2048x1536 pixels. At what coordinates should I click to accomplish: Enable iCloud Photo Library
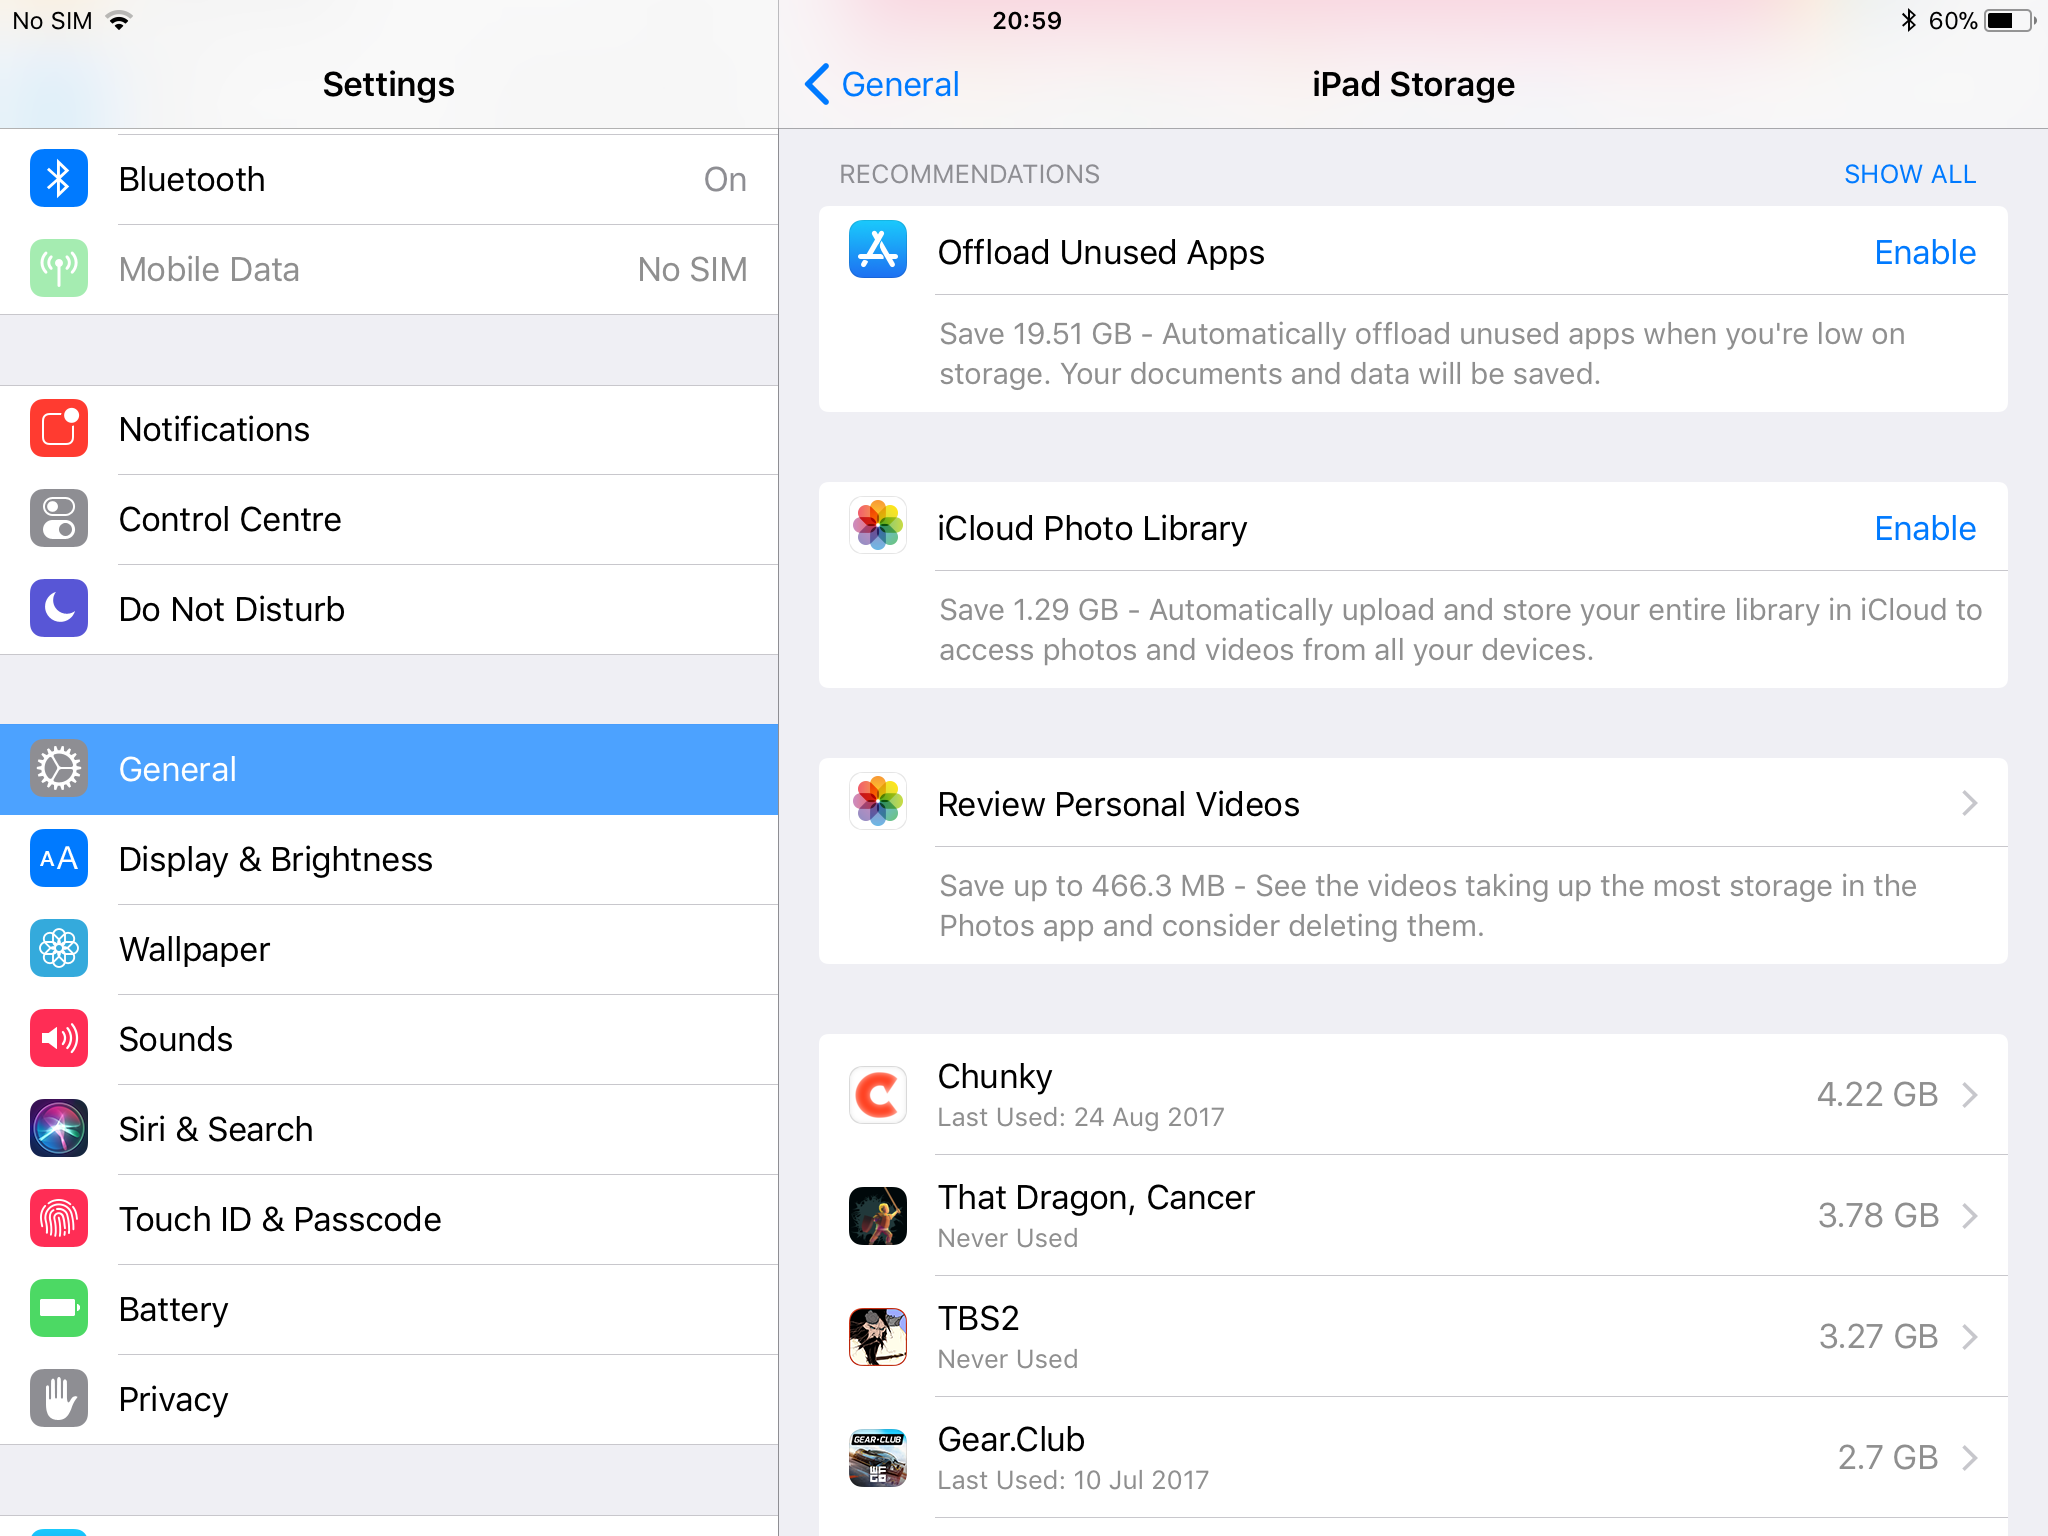(1924, 528)
